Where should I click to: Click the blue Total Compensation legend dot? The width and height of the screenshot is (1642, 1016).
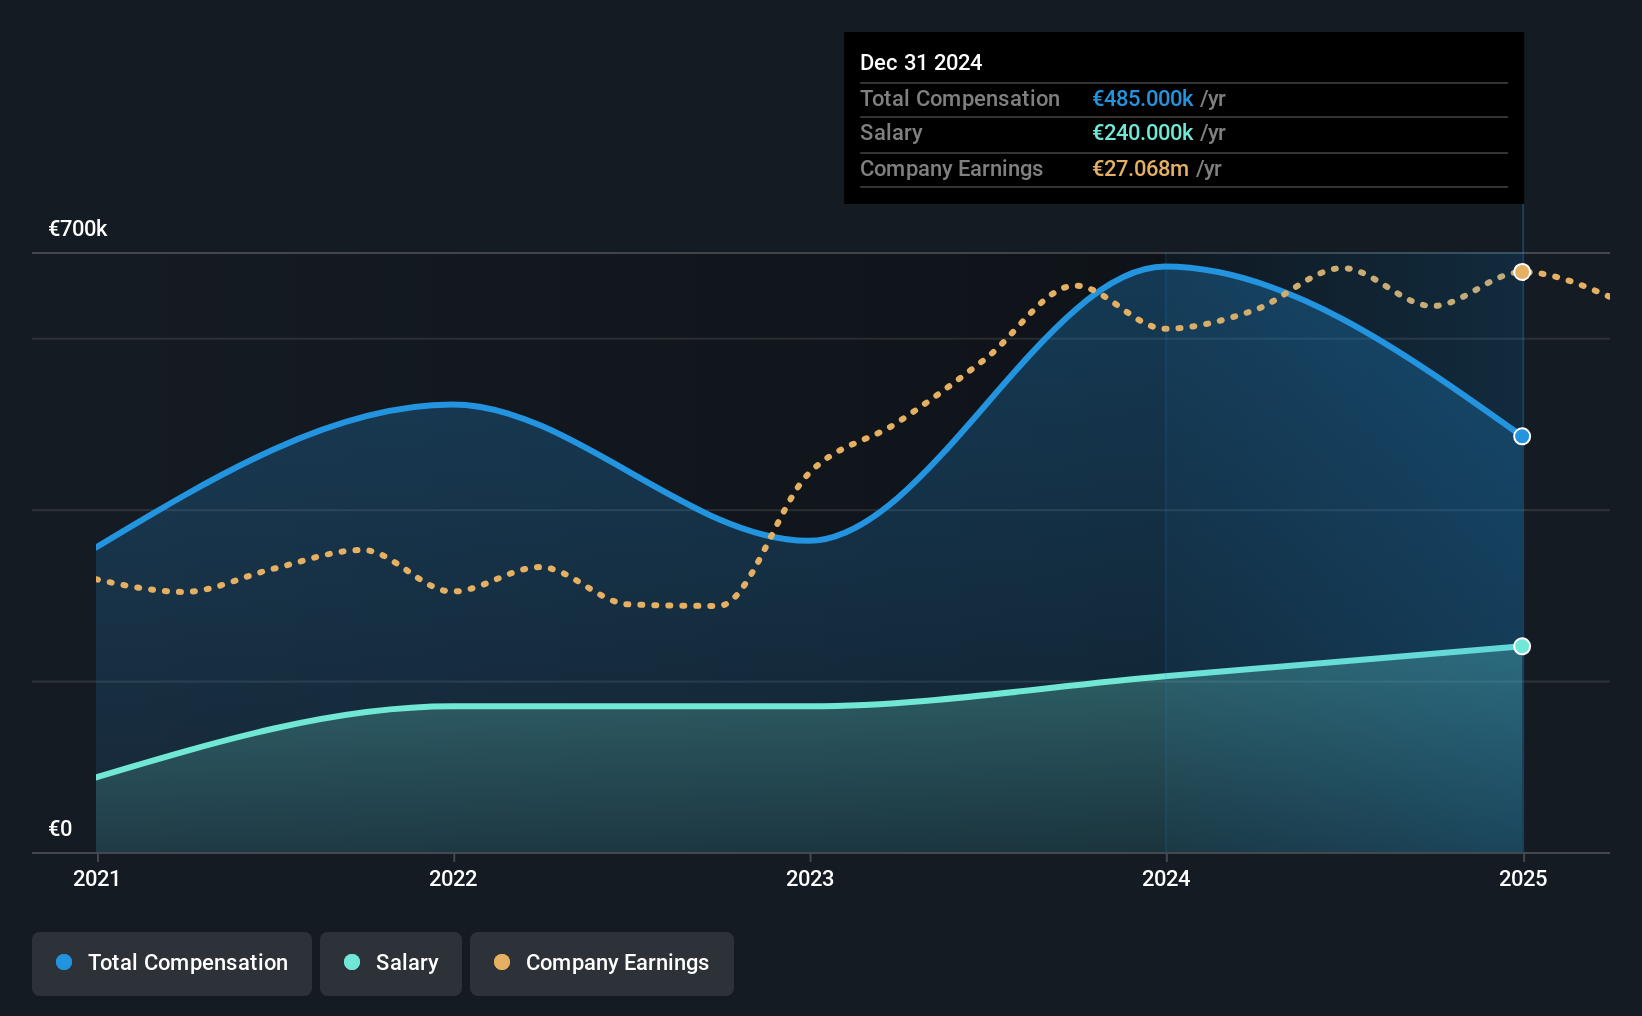click(x=64, y=962)
